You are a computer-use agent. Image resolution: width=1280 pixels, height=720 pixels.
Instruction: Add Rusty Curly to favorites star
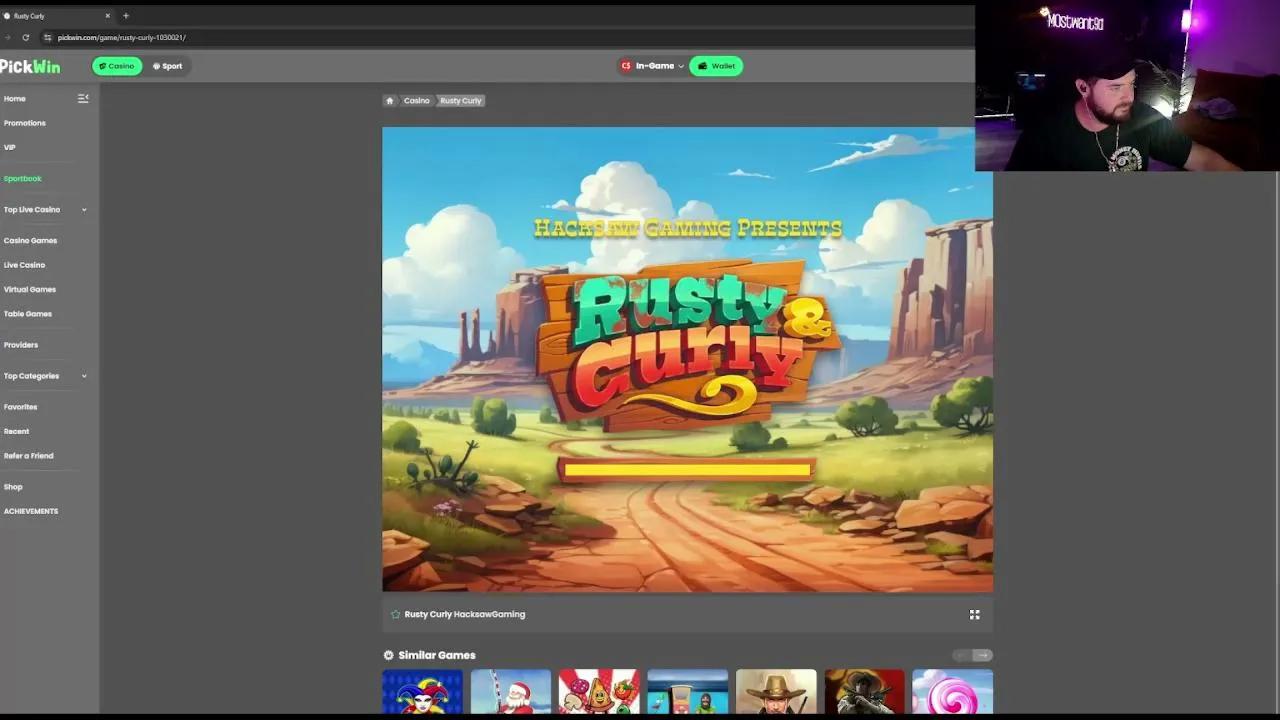click(x=395, y=614)
